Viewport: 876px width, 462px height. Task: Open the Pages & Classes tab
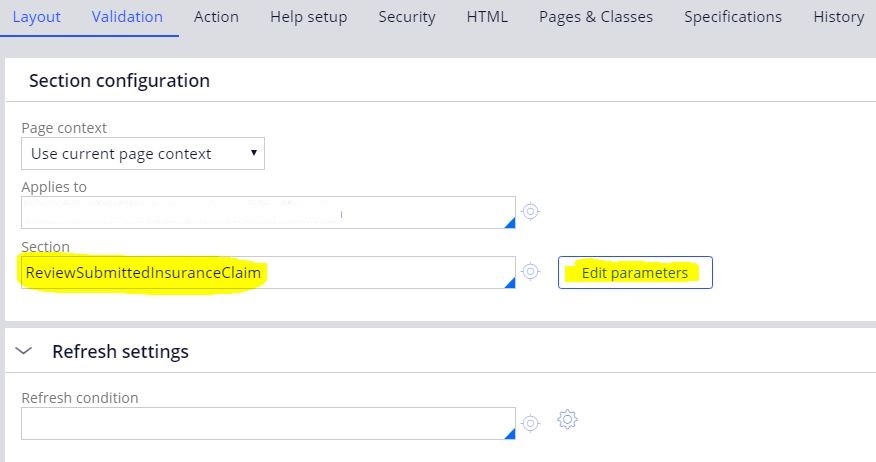596,17
